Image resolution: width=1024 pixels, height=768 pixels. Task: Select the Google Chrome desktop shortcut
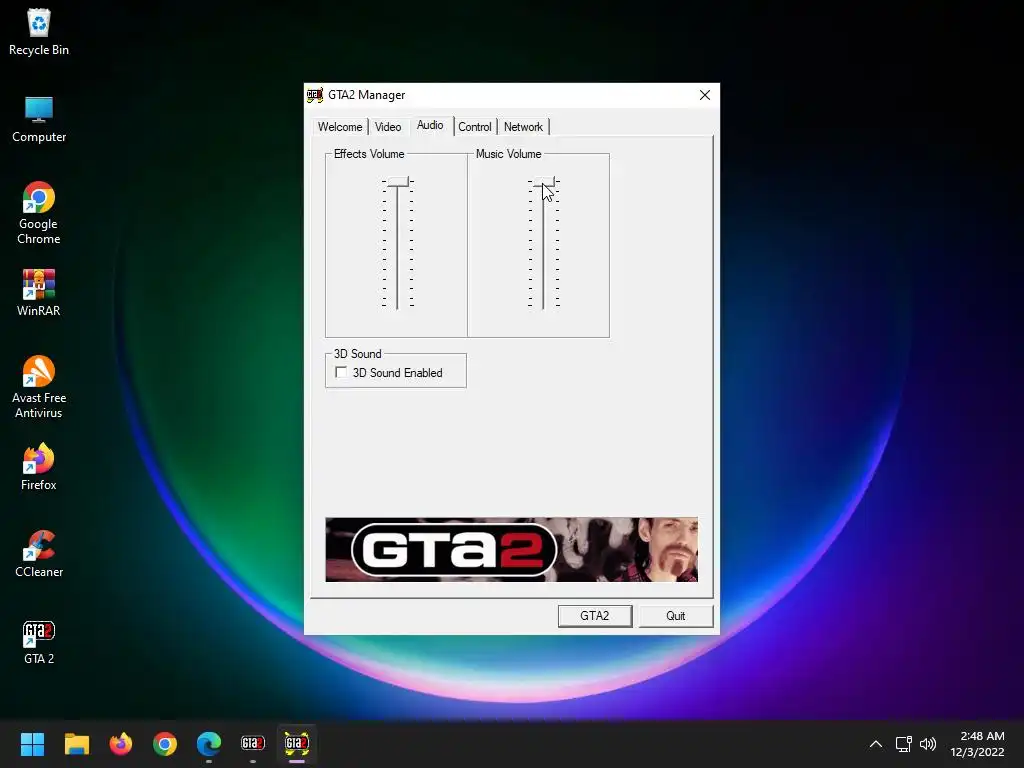point(39,214)
